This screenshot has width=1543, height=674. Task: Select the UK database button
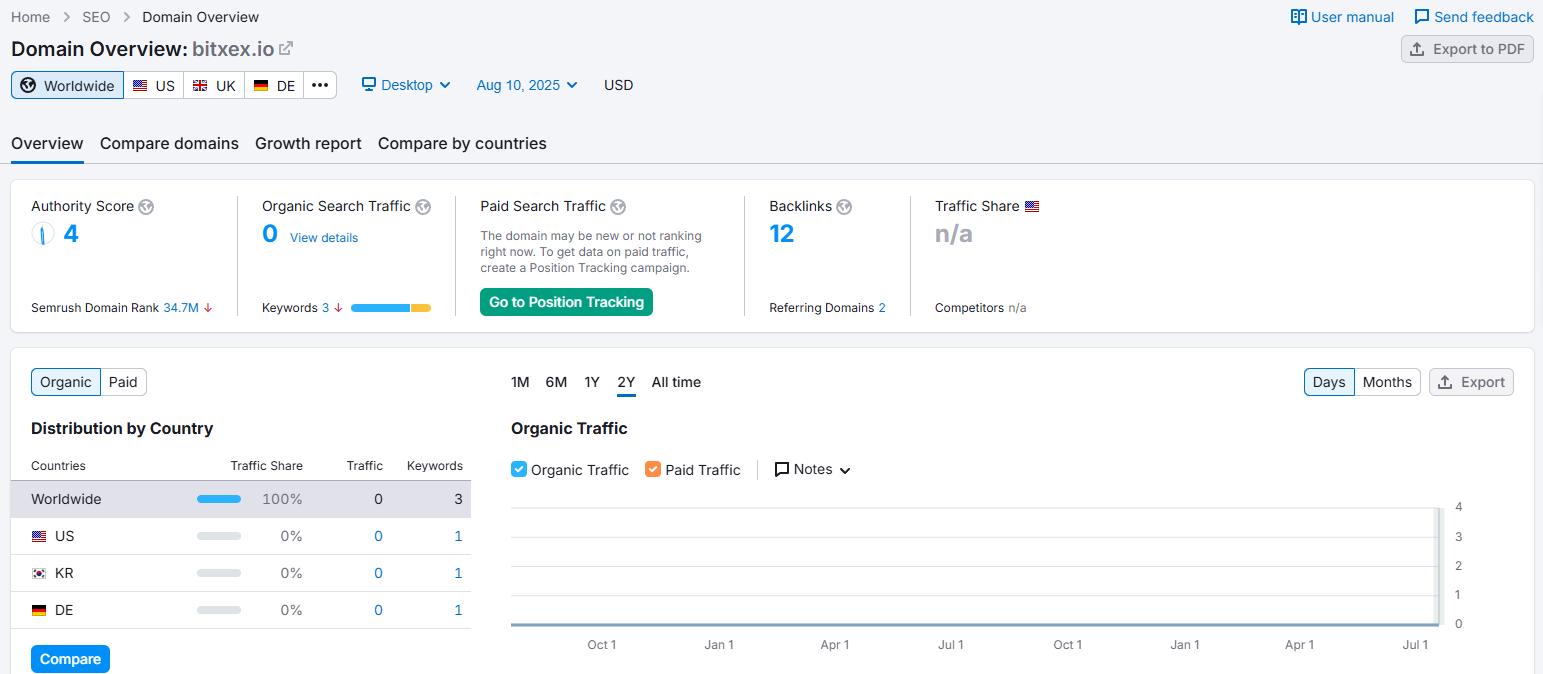click(214, 85)
